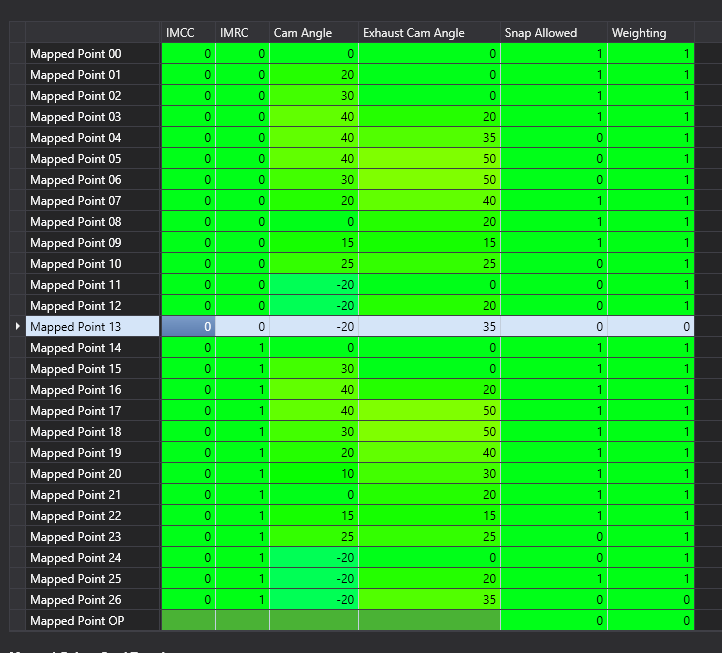722x653 pixels.
Task: Click Cam Angle cell for Mapped Point 01
Action: (314, 75)
